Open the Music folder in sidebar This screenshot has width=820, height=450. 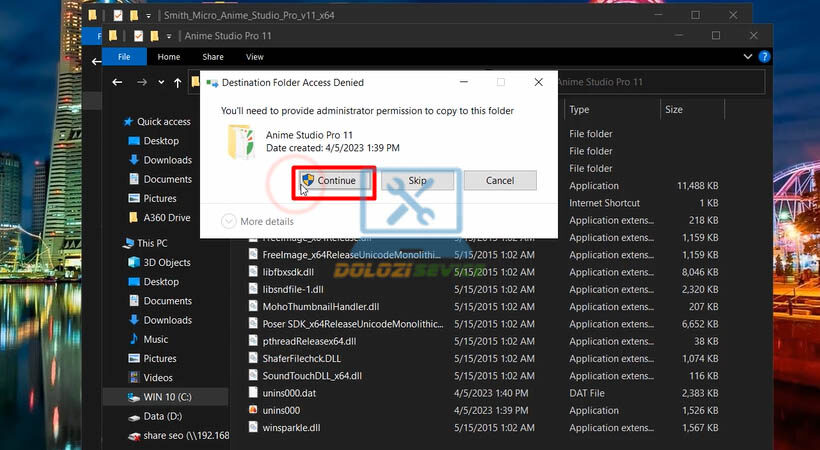[x=155, y=340]
